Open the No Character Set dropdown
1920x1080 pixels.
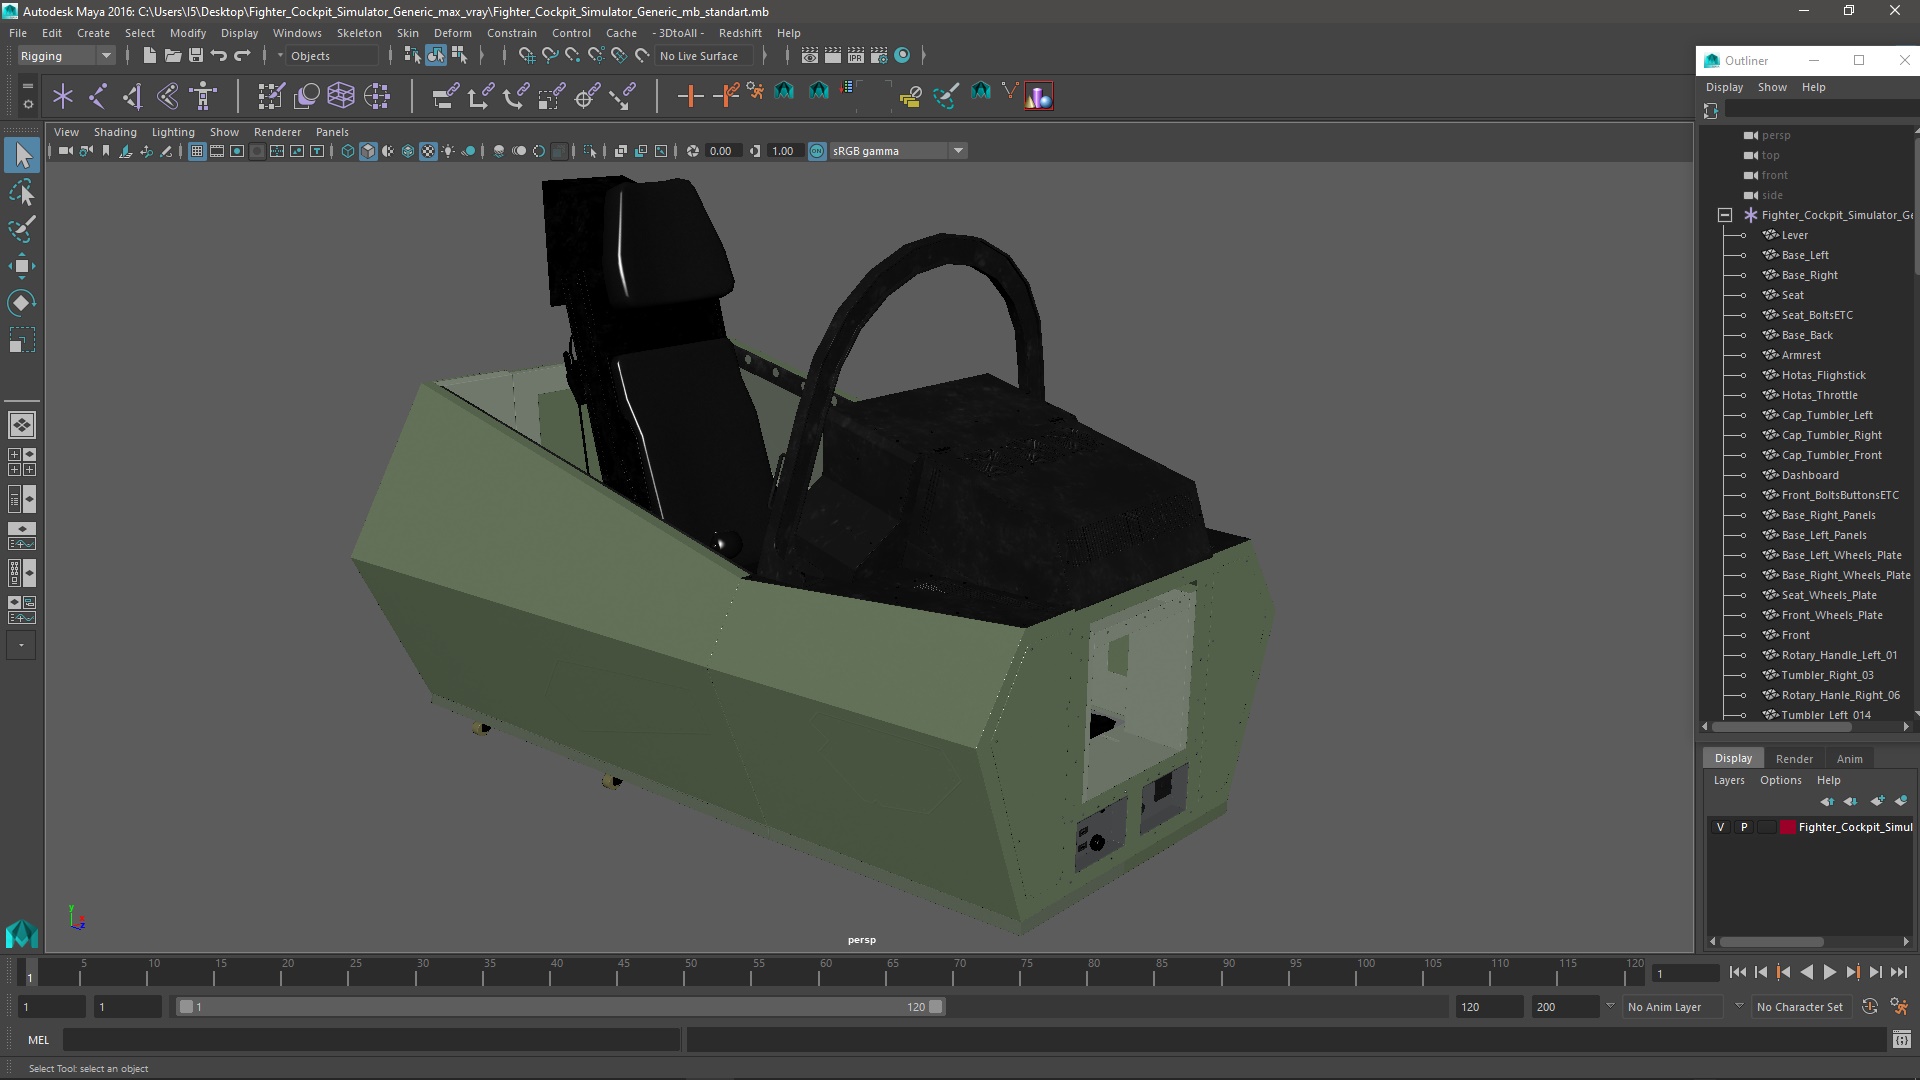tap(1801, 1007)
